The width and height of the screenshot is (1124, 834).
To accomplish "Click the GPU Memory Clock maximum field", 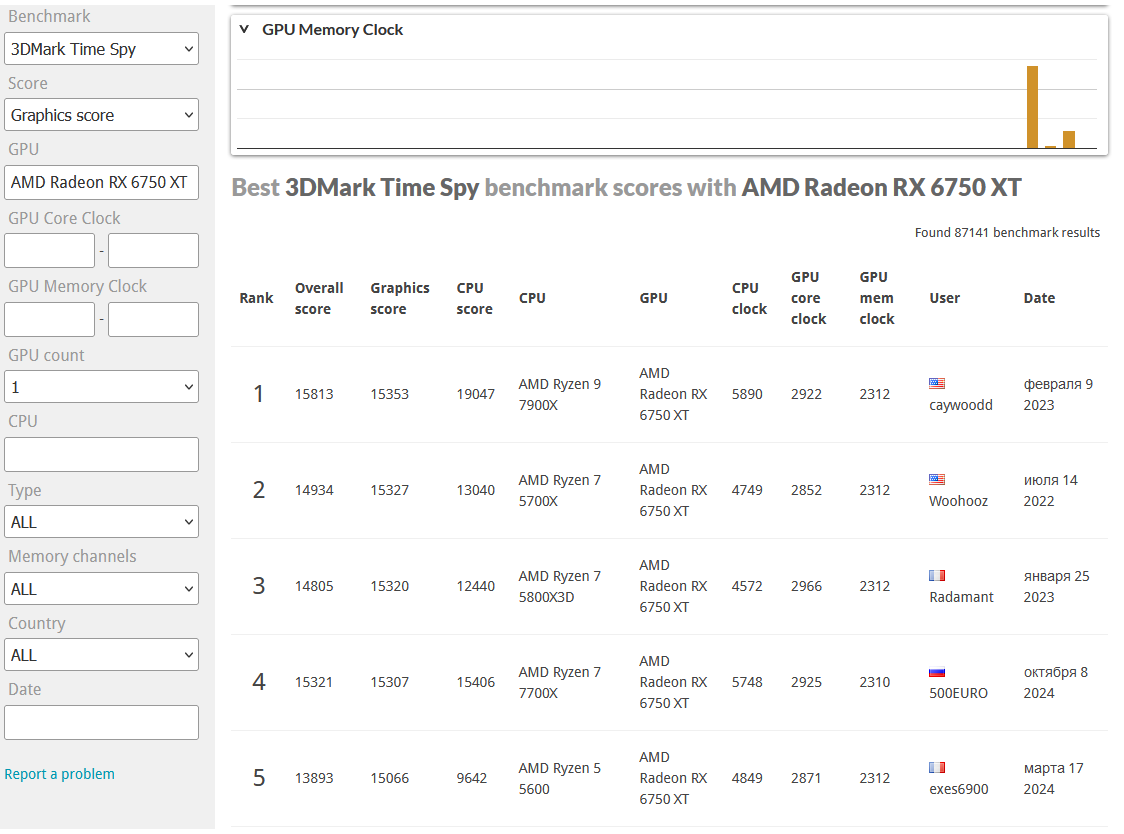I will 153,320.
